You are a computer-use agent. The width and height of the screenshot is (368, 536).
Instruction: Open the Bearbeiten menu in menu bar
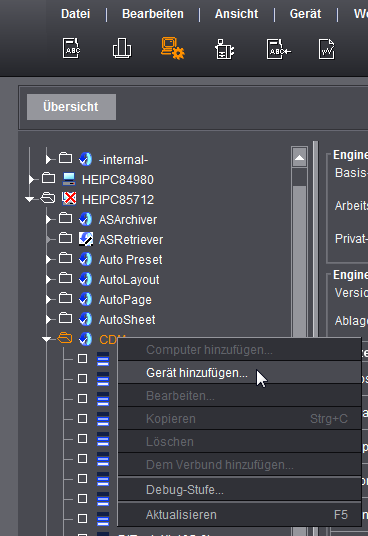(x=153, y=14)
